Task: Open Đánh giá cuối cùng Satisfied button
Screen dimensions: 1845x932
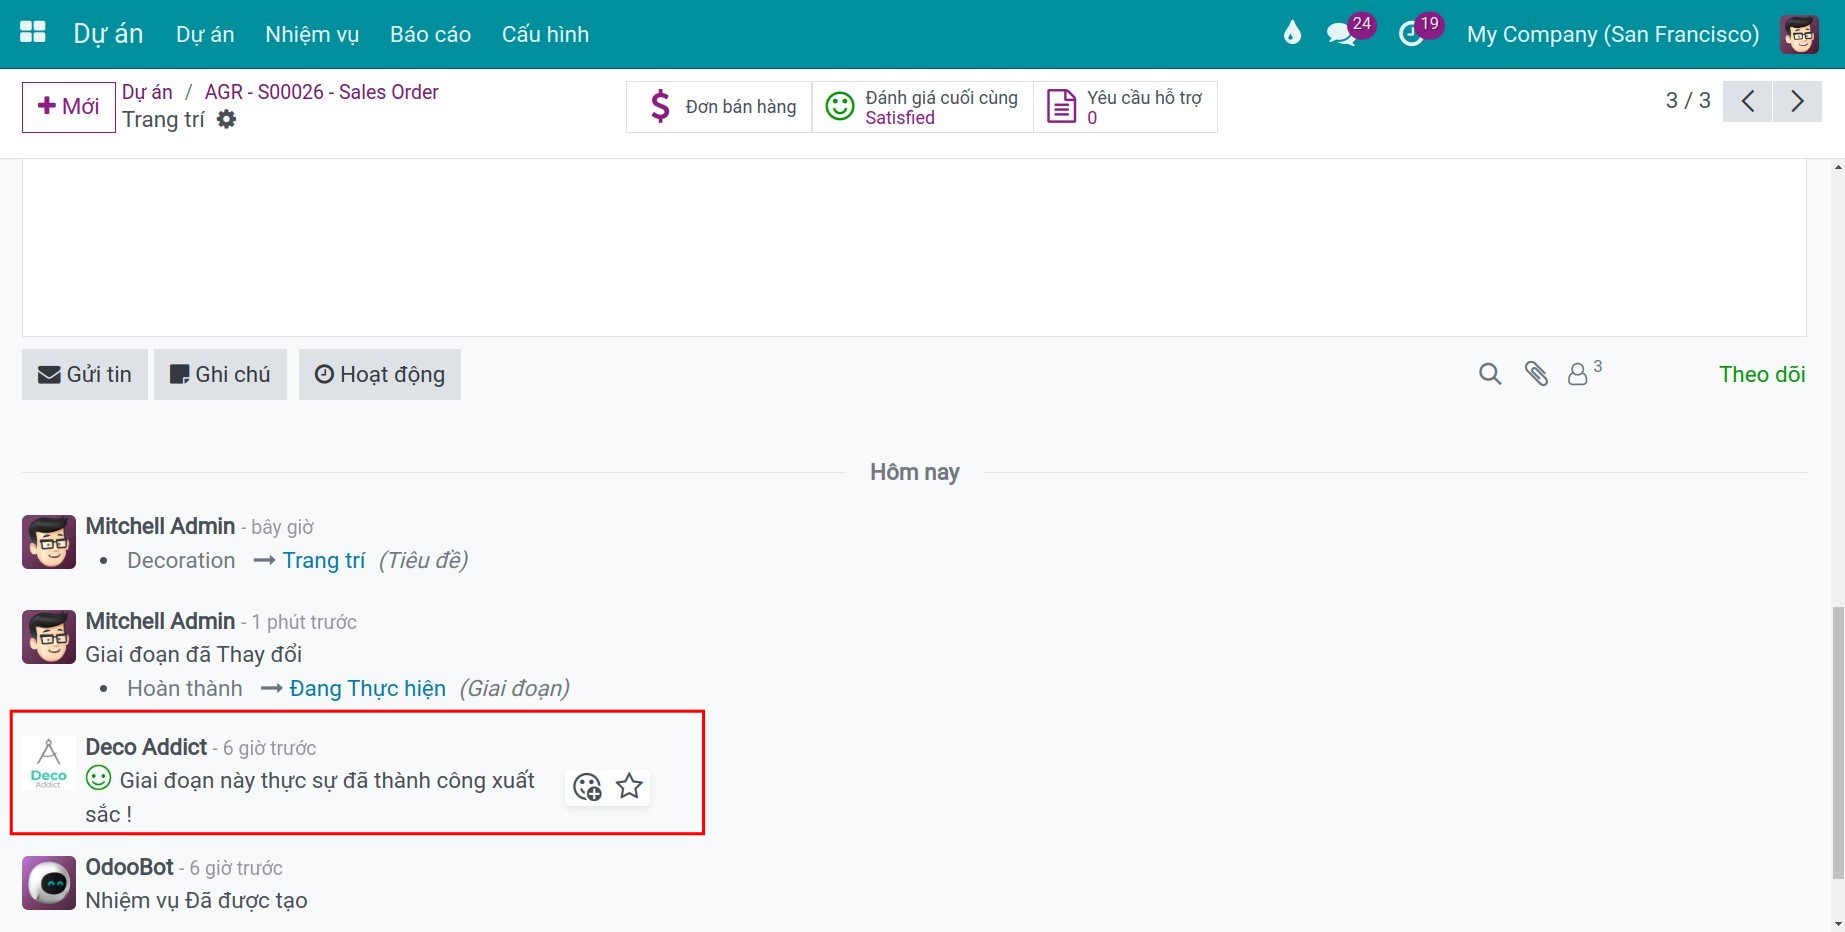Action: click(x=923, y=107)
